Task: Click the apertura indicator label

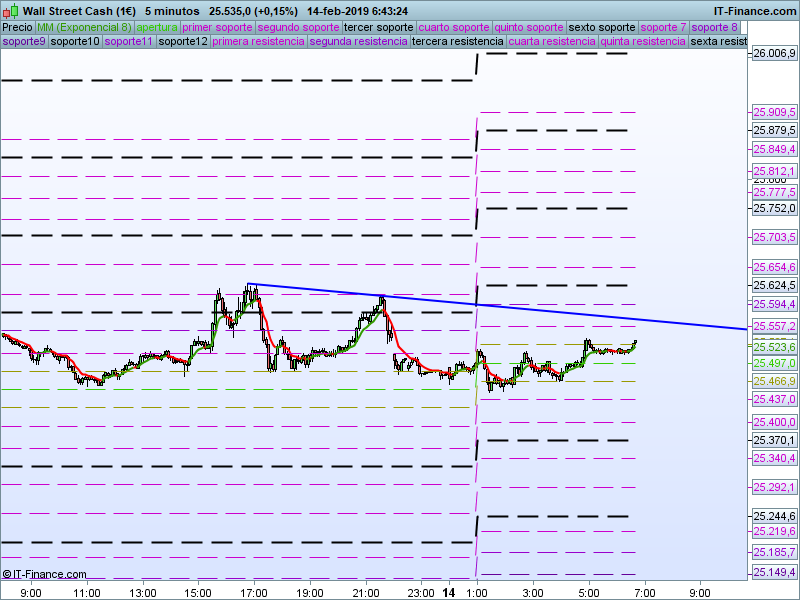Action: (157, 27)
